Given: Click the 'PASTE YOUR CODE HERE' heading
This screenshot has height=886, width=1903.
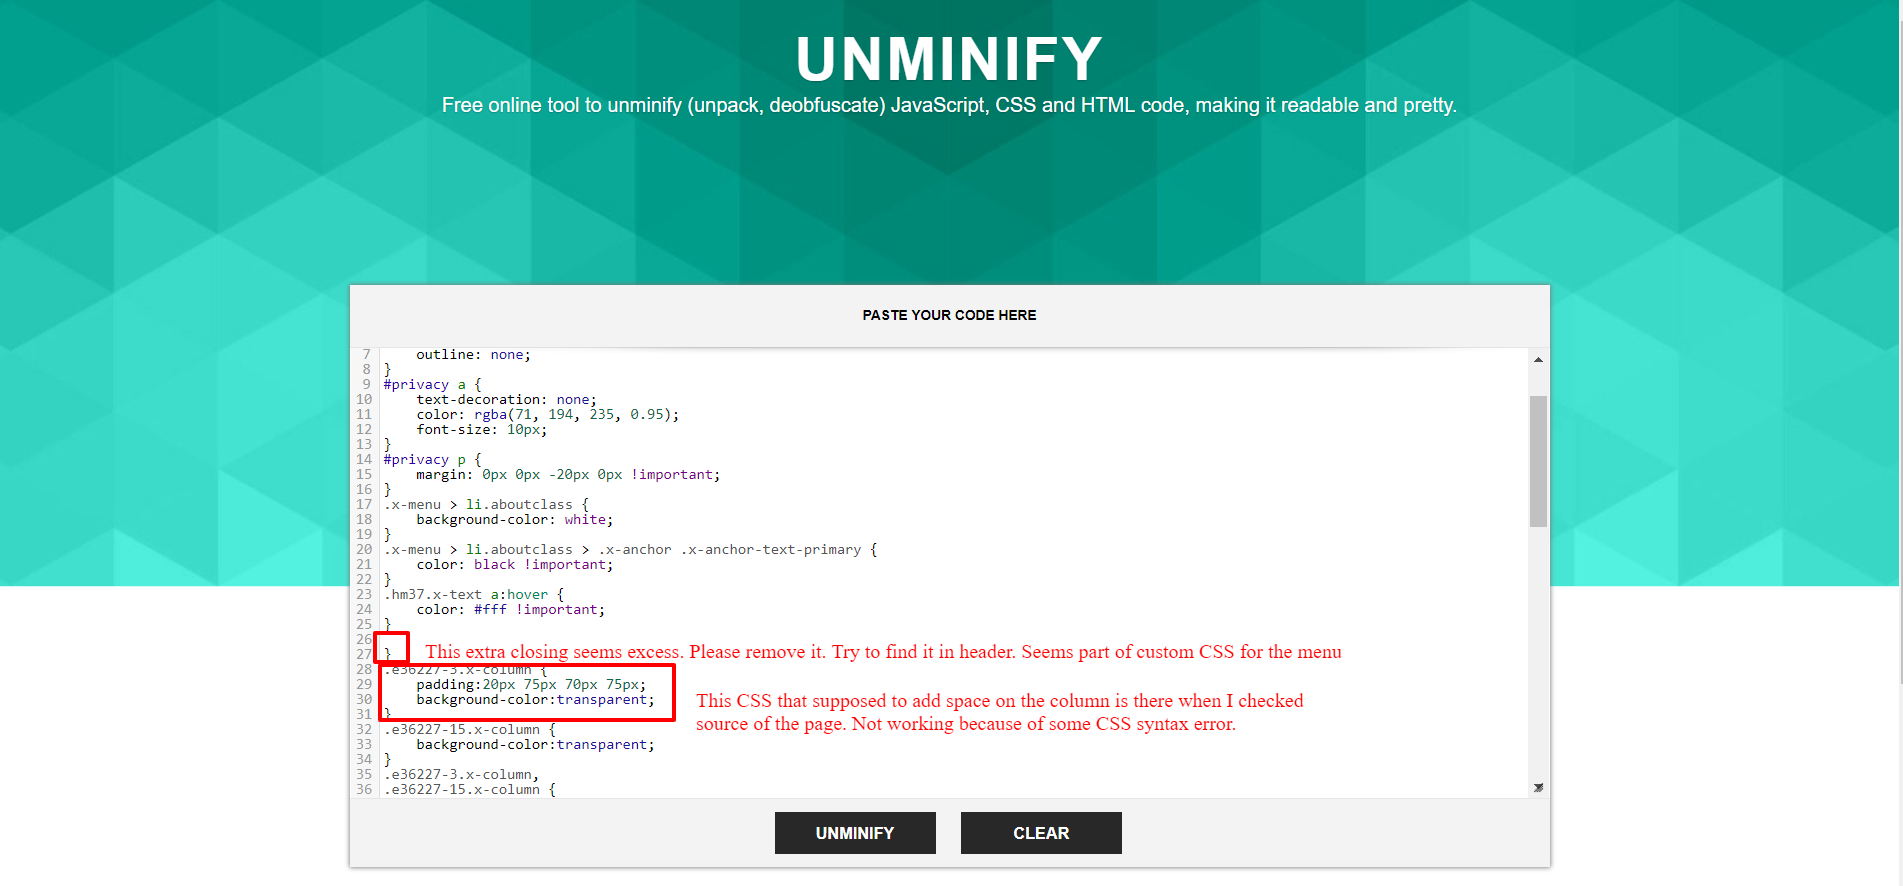Looking at the screenshot, I should [x=949, y=315].
